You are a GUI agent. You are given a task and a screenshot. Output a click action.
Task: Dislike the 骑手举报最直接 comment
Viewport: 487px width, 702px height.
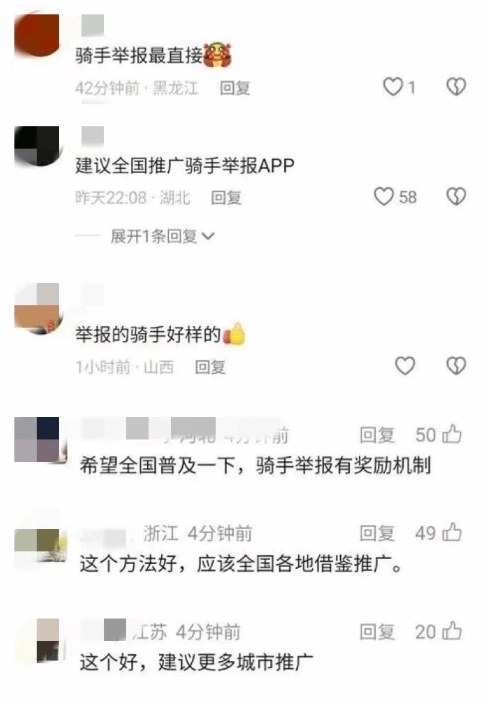(x=456, y=87)
